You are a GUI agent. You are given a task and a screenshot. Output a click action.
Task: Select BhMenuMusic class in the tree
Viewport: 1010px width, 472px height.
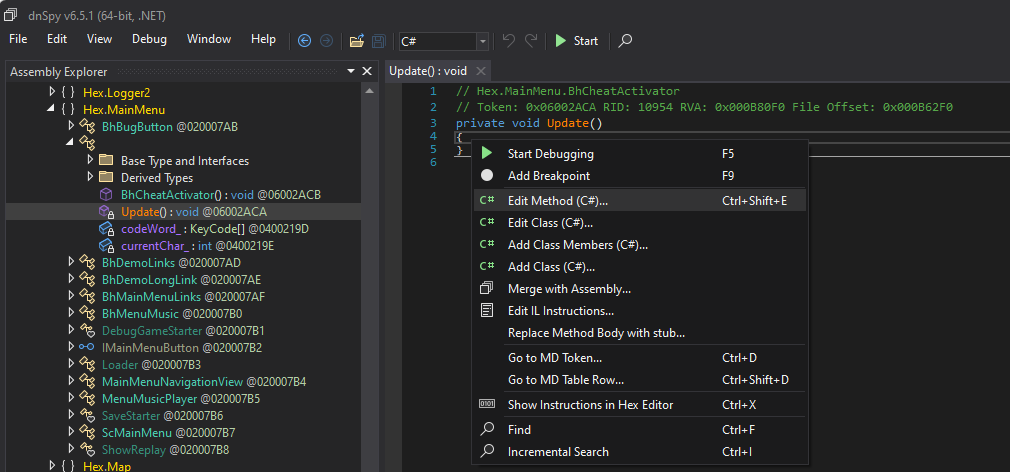[140, 313]
